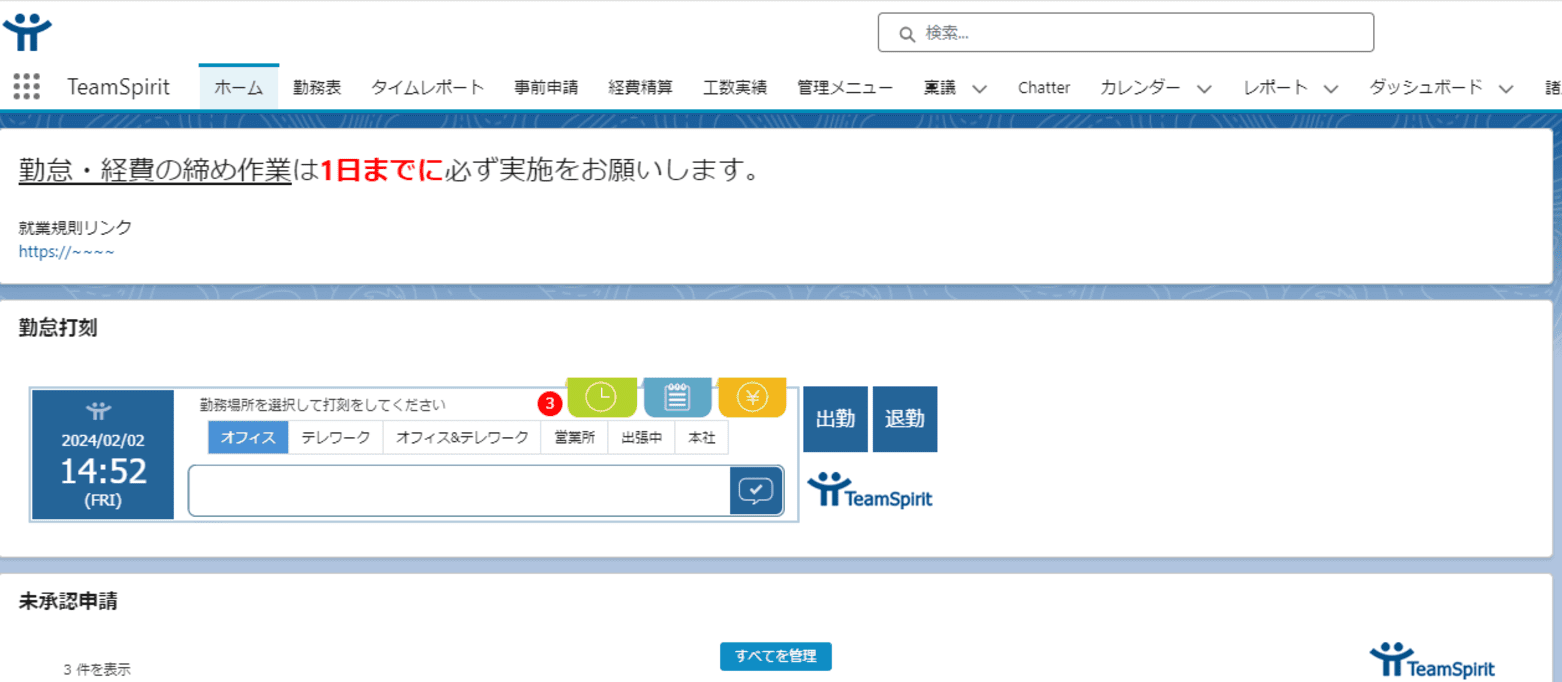Screen dimensions: 1562x682
Task: Switch to the 勤務表 tab
Action: 317,88
